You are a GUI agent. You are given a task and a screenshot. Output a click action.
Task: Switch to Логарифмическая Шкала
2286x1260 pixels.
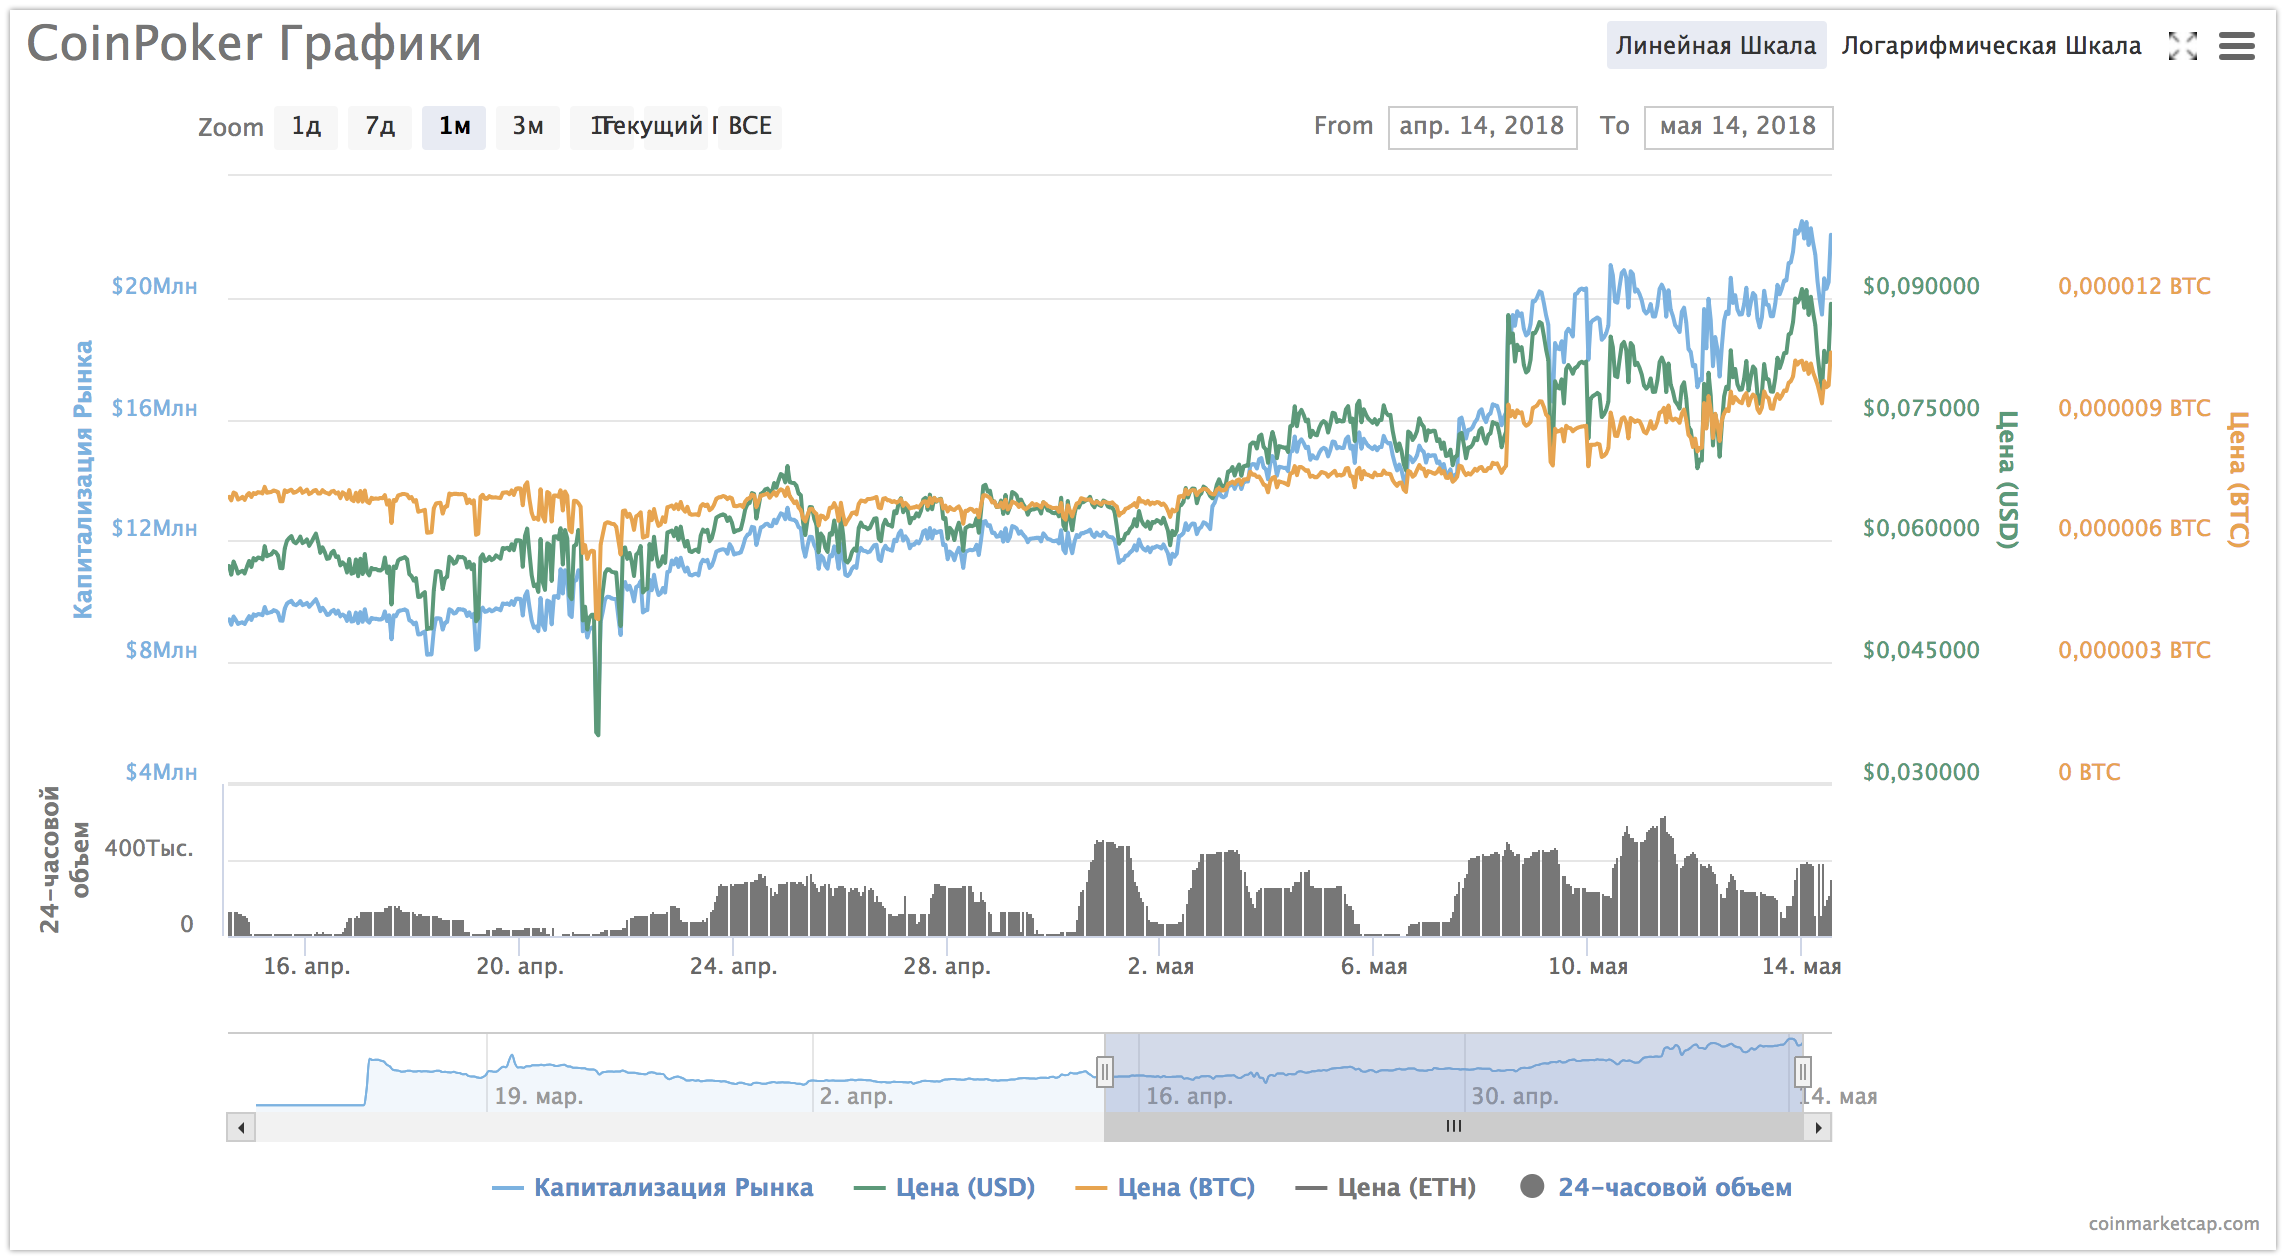click(x=1991, y=46)
